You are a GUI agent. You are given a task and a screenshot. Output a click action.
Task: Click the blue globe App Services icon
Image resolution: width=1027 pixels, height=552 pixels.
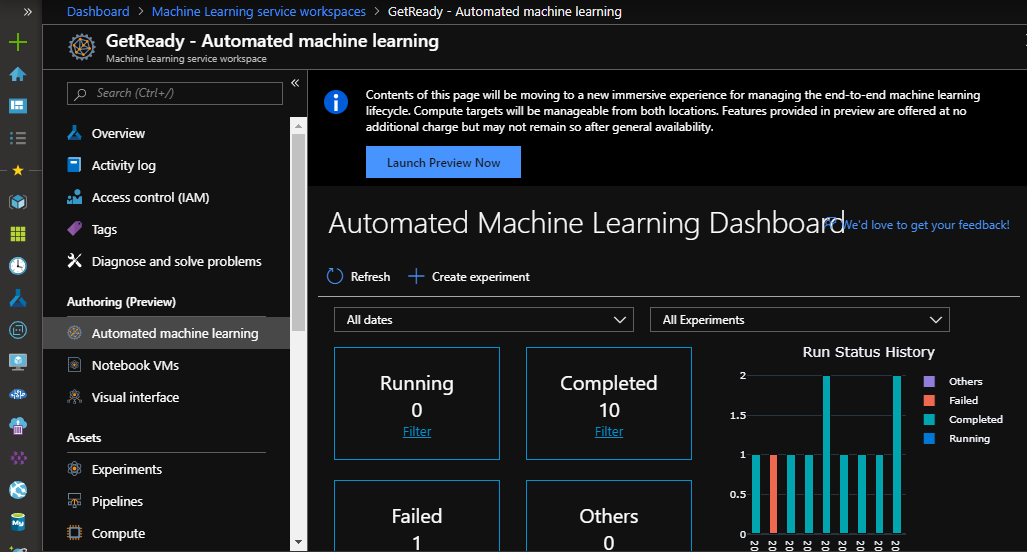tap(18, 490)
